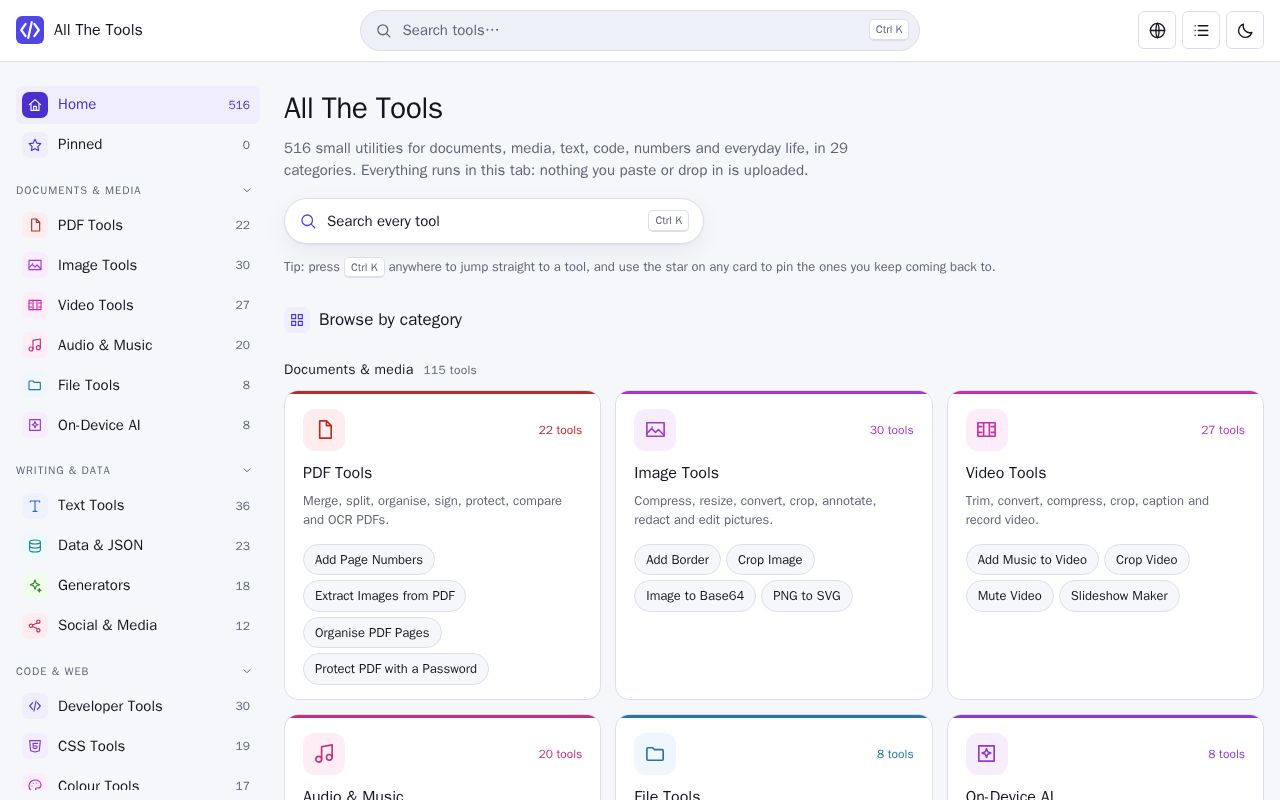Click the Developer Tools code icon
The width and height of the screenshot is (1280, 800).
click(x=35, y=706)
